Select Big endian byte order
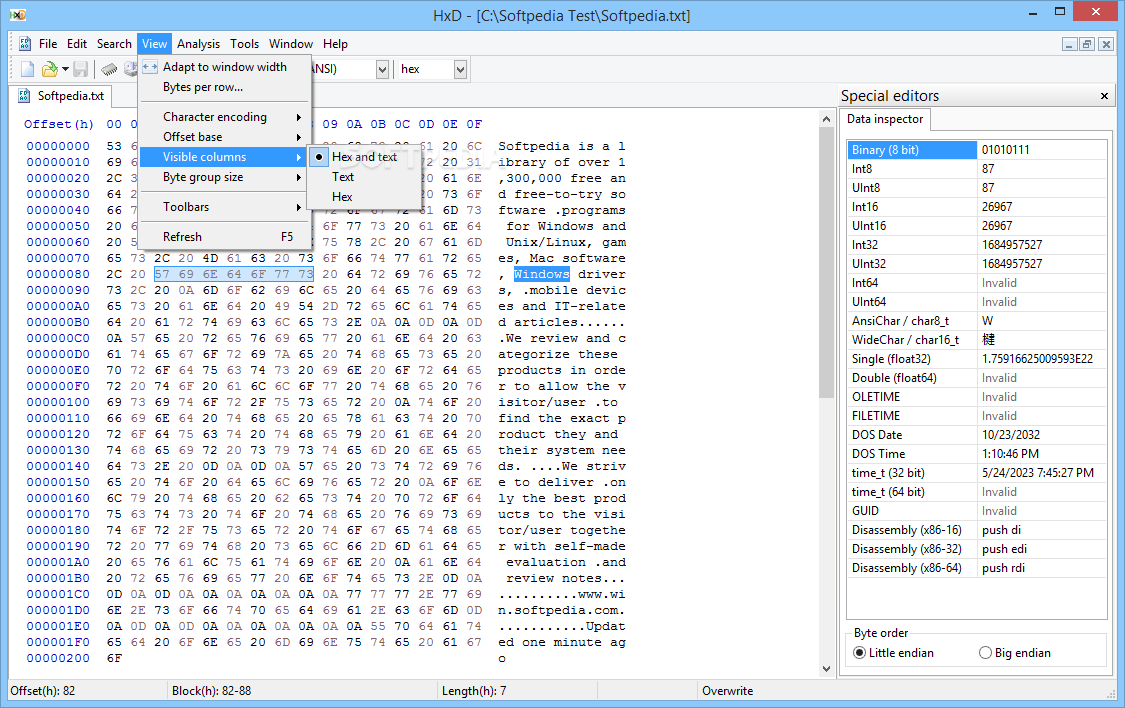Screen dimensions: 1125x708 click(x=1015, y=653)
